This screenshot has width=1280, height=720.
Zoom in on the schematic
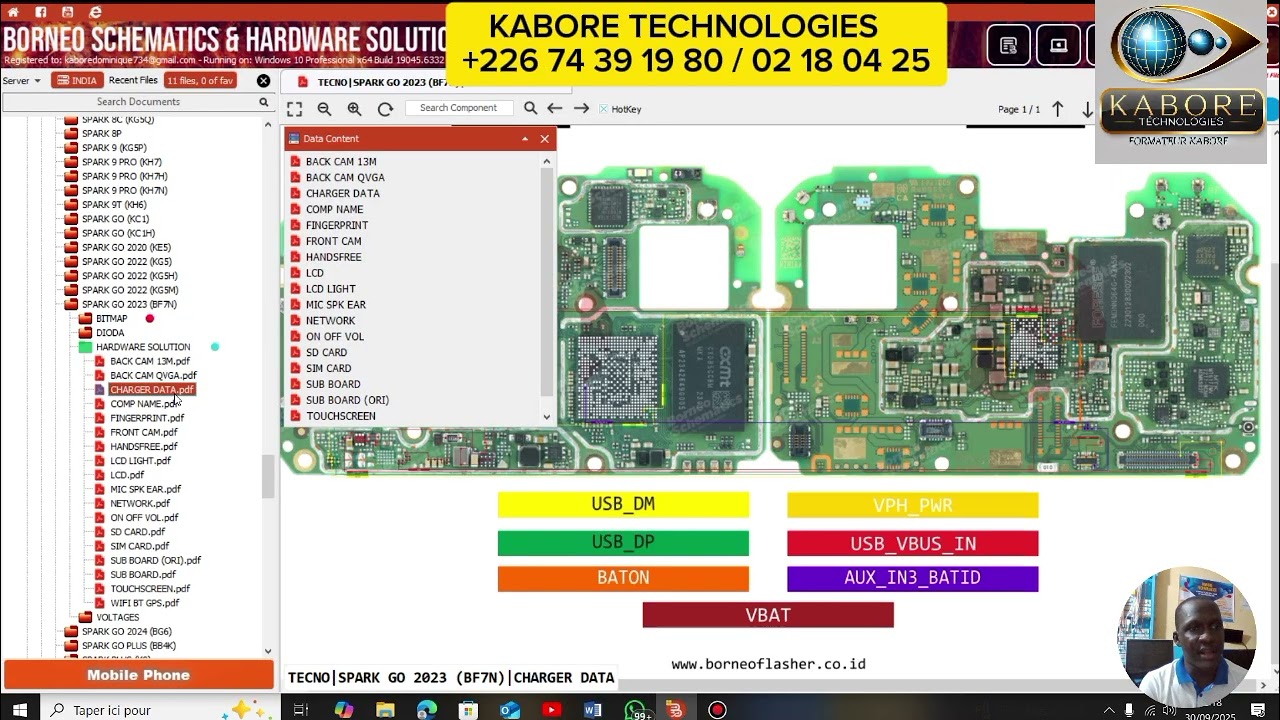point(354,108)
